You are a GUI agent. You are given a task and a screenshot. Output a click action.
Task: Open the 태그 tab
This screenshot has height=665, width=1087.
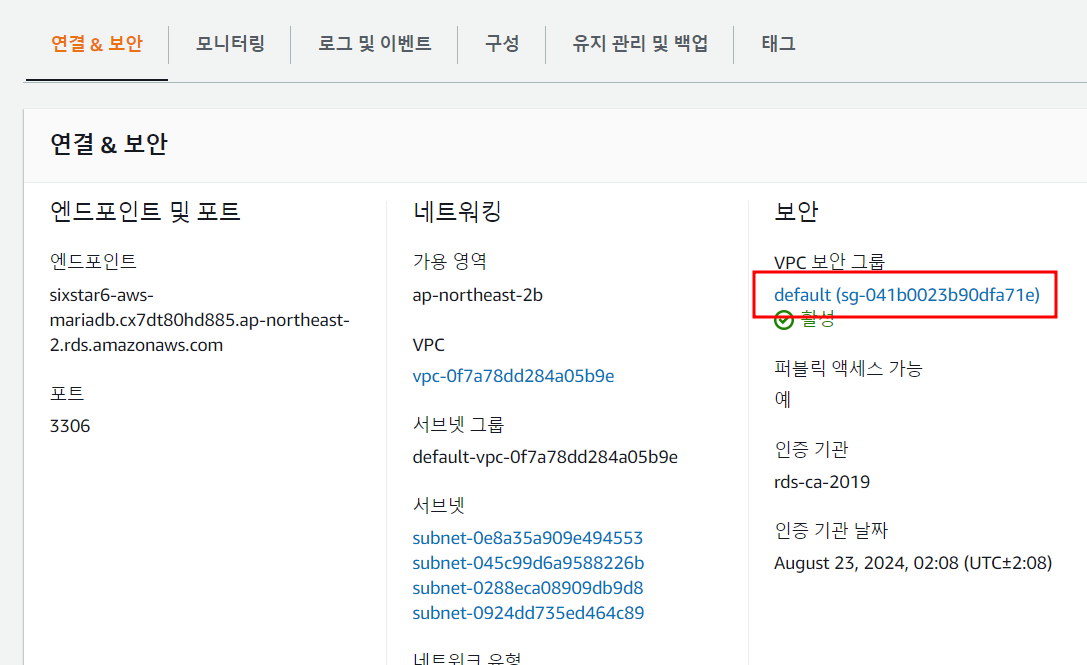point(778,44)
